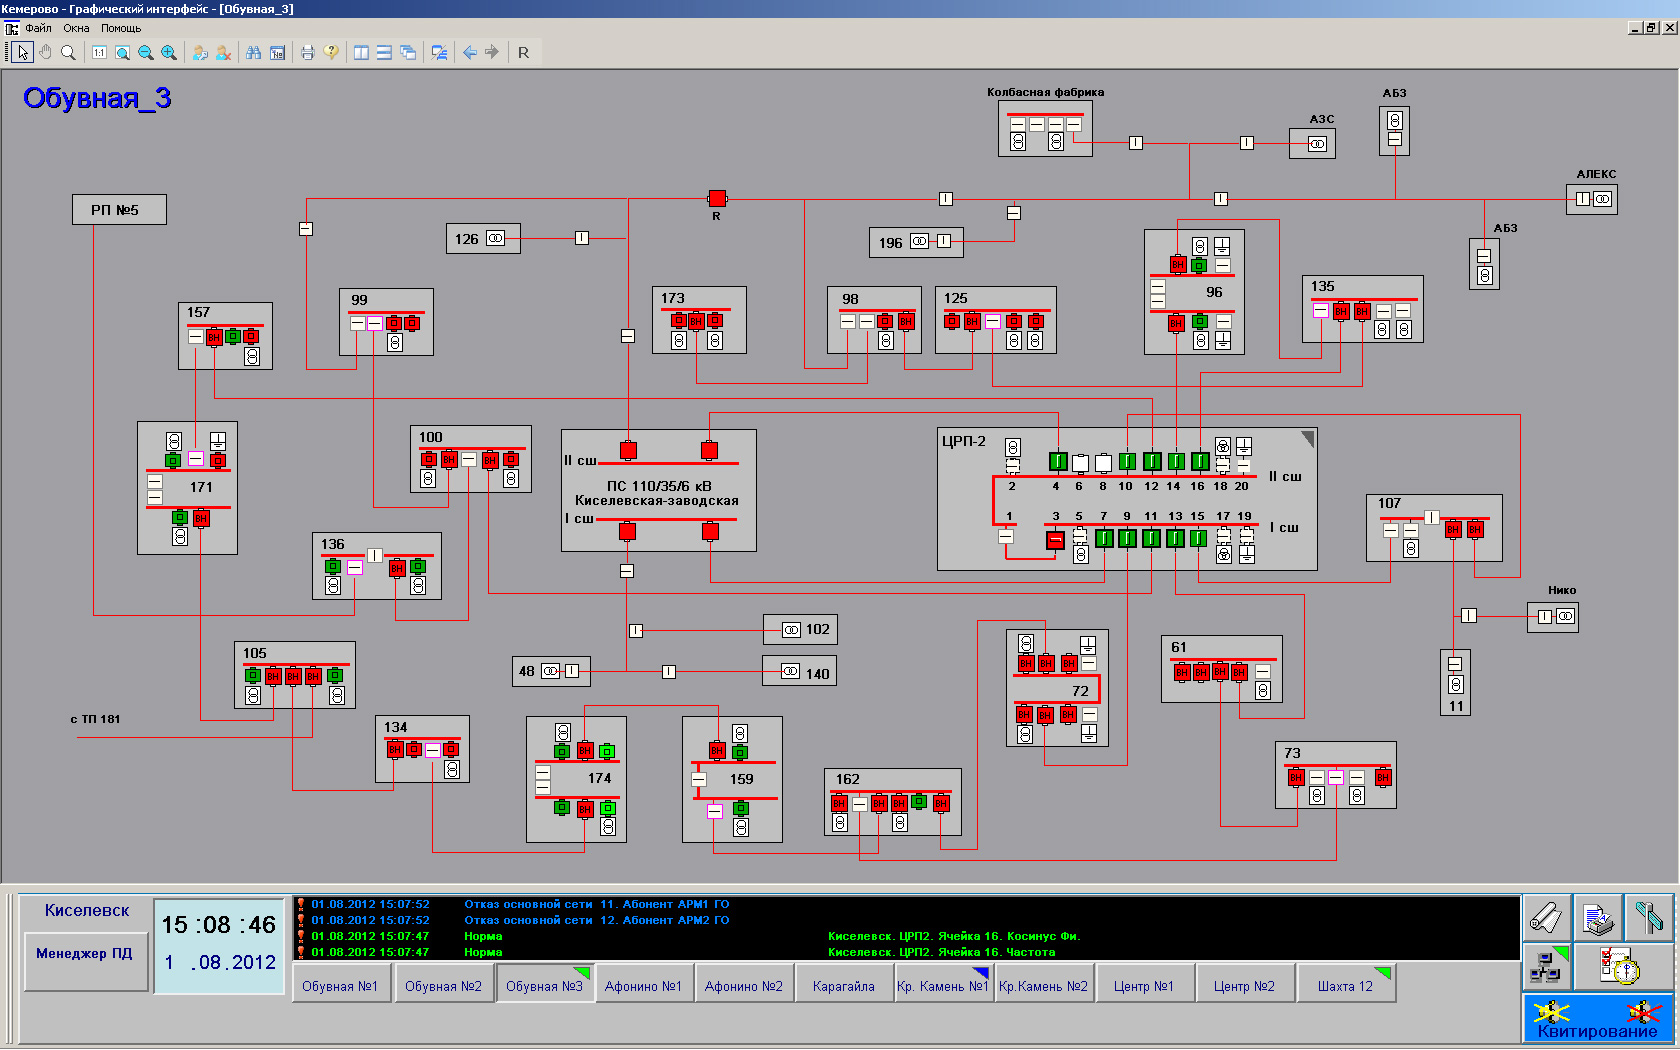Open search with the binoculars icon
The height and width of the screenshot is (1050, 1680).
pos(254,52)
